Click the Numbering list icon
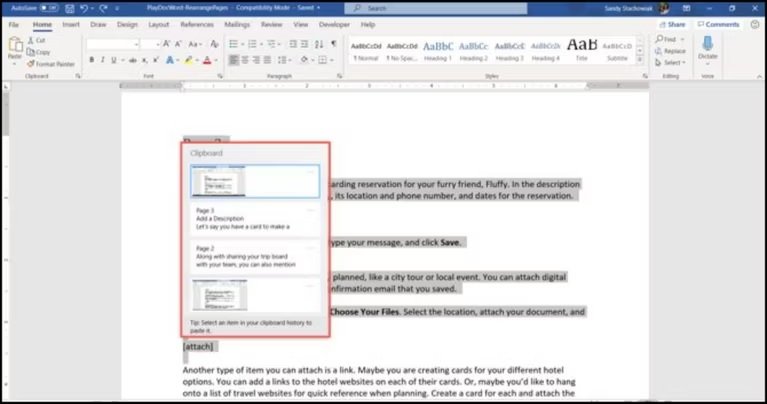The height and width of the screenshot is (404, 767). (252, 44)
